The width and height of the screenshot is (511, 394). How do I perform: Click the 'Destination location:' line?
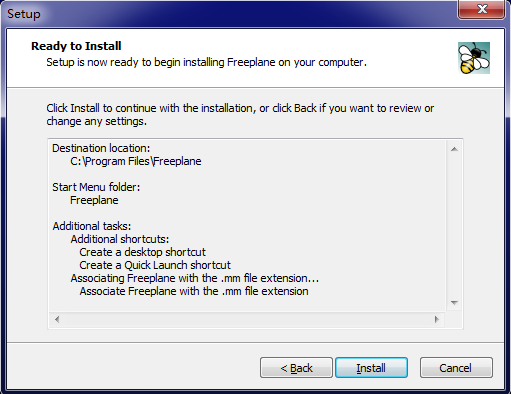101,148
